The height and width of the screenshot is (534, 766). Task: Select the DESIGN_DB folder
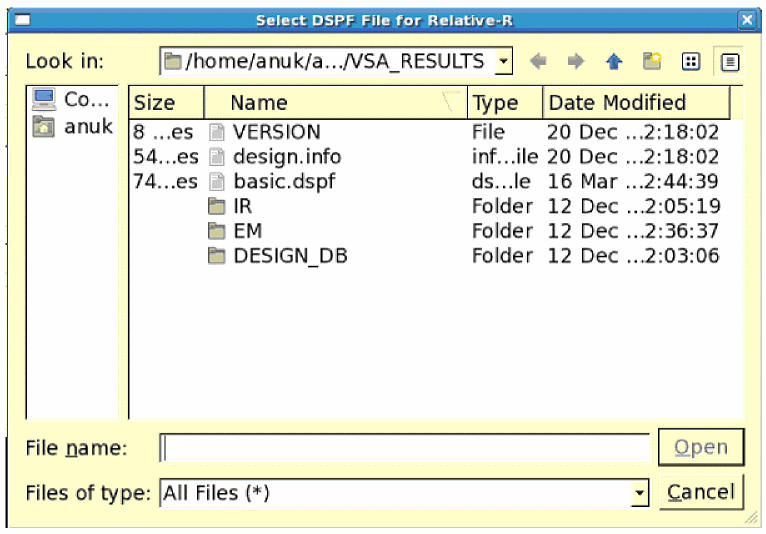click(x=289, y=256)
